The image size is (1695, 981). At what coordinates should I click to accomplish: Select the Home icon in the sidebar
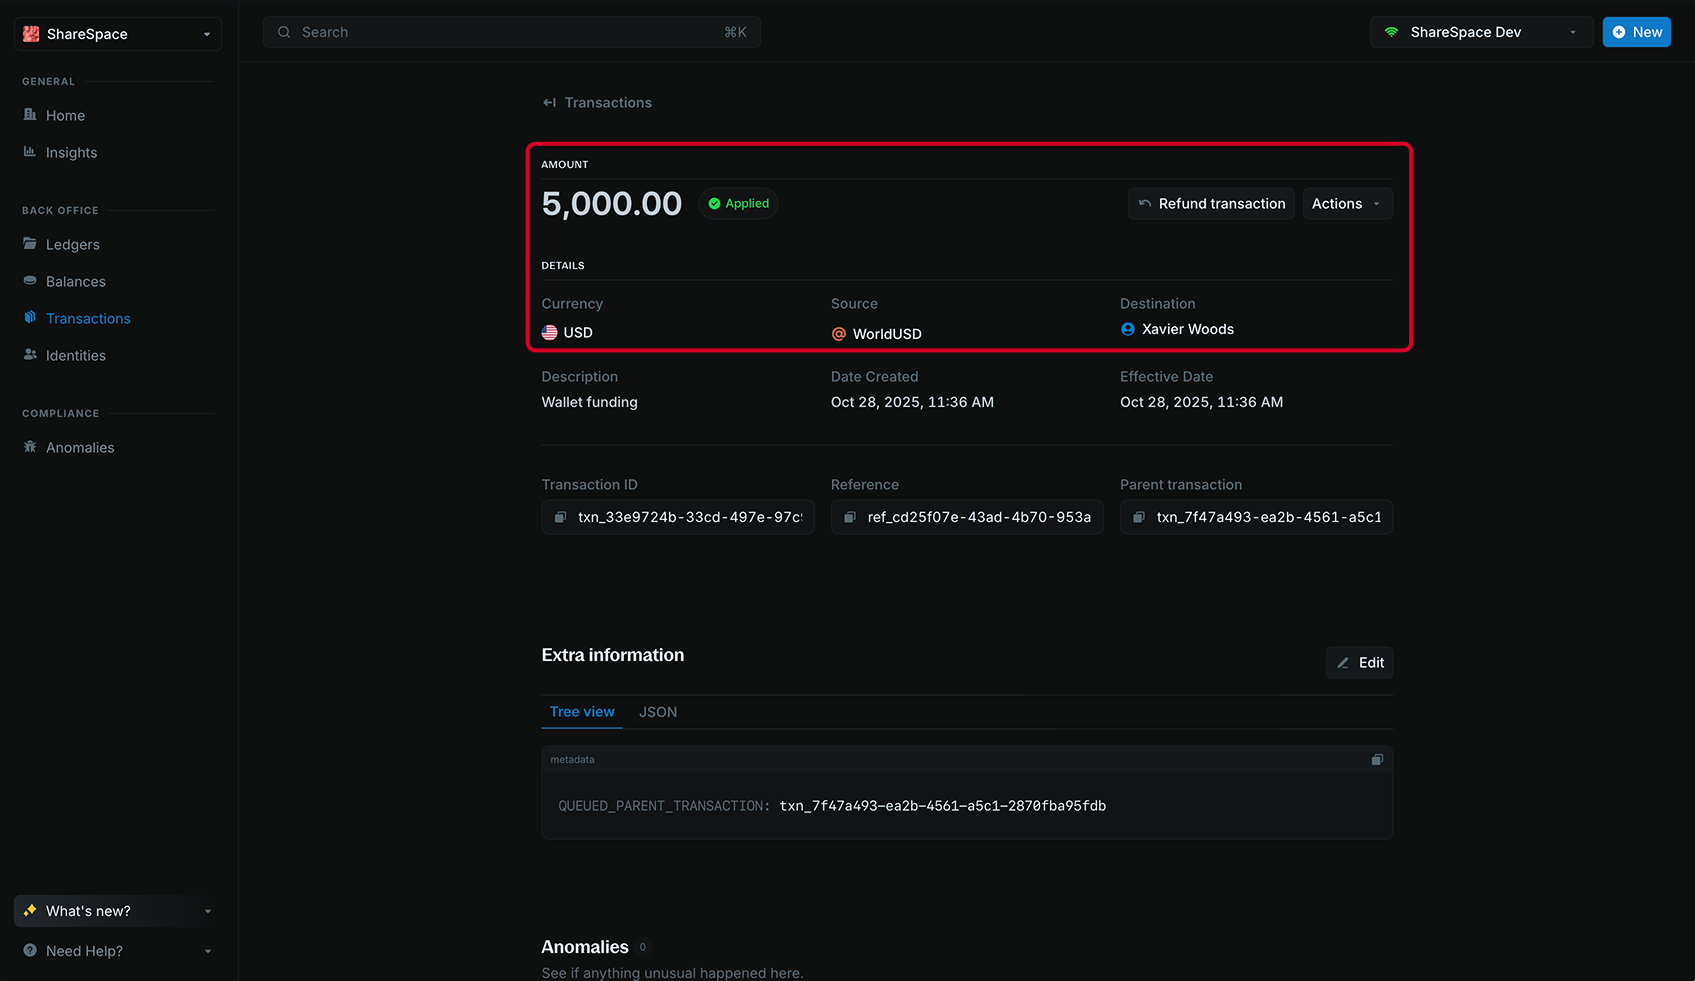[x=30, y=115]
